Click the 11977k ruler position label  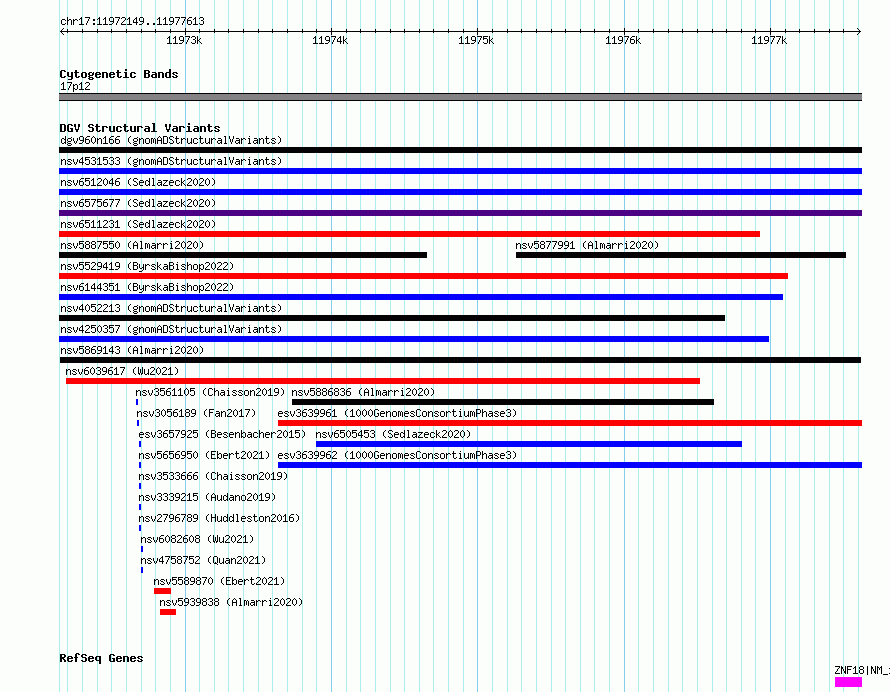tap(769, 40)
